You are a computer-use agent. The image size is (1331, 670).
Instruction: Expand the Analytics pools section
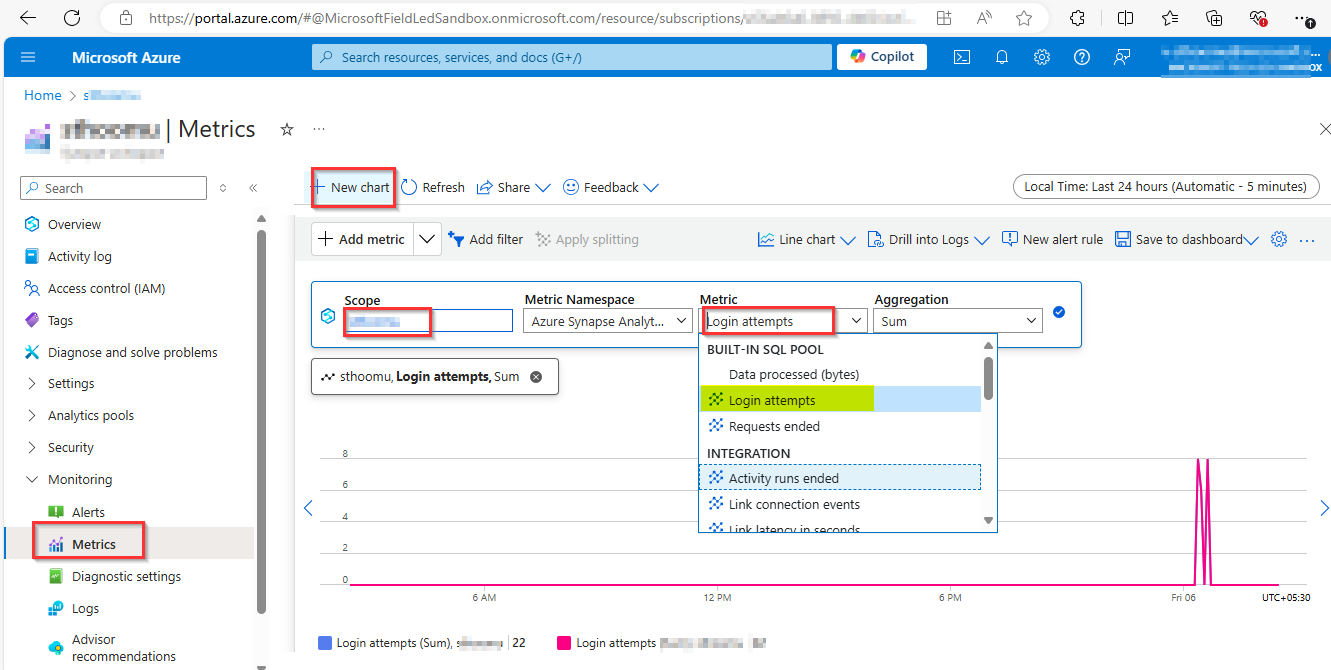point(91,415)
